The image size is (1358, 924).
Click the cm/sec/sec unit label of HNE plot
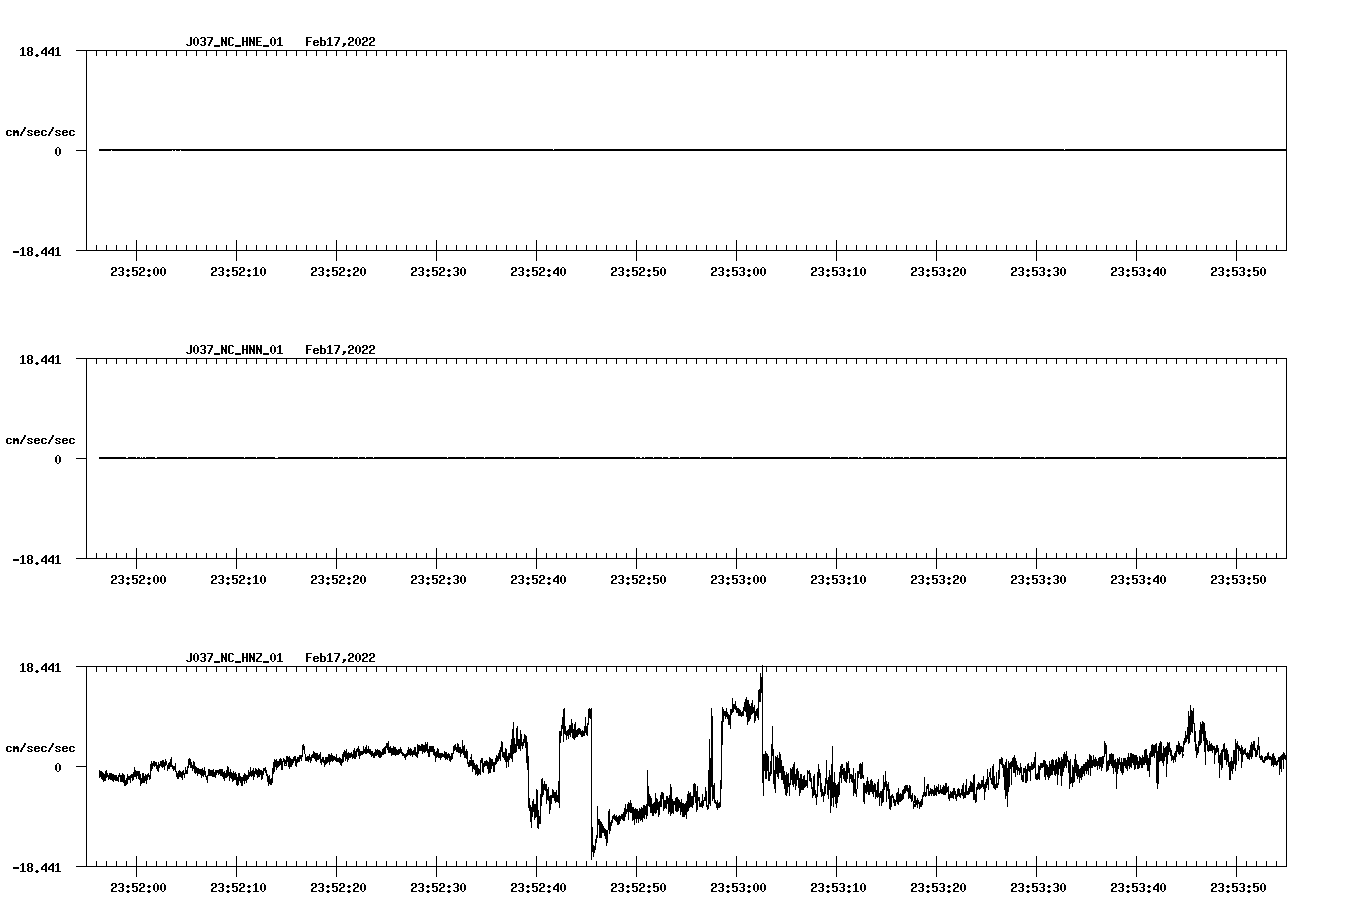pyautogui.click(x=40, y=132)
